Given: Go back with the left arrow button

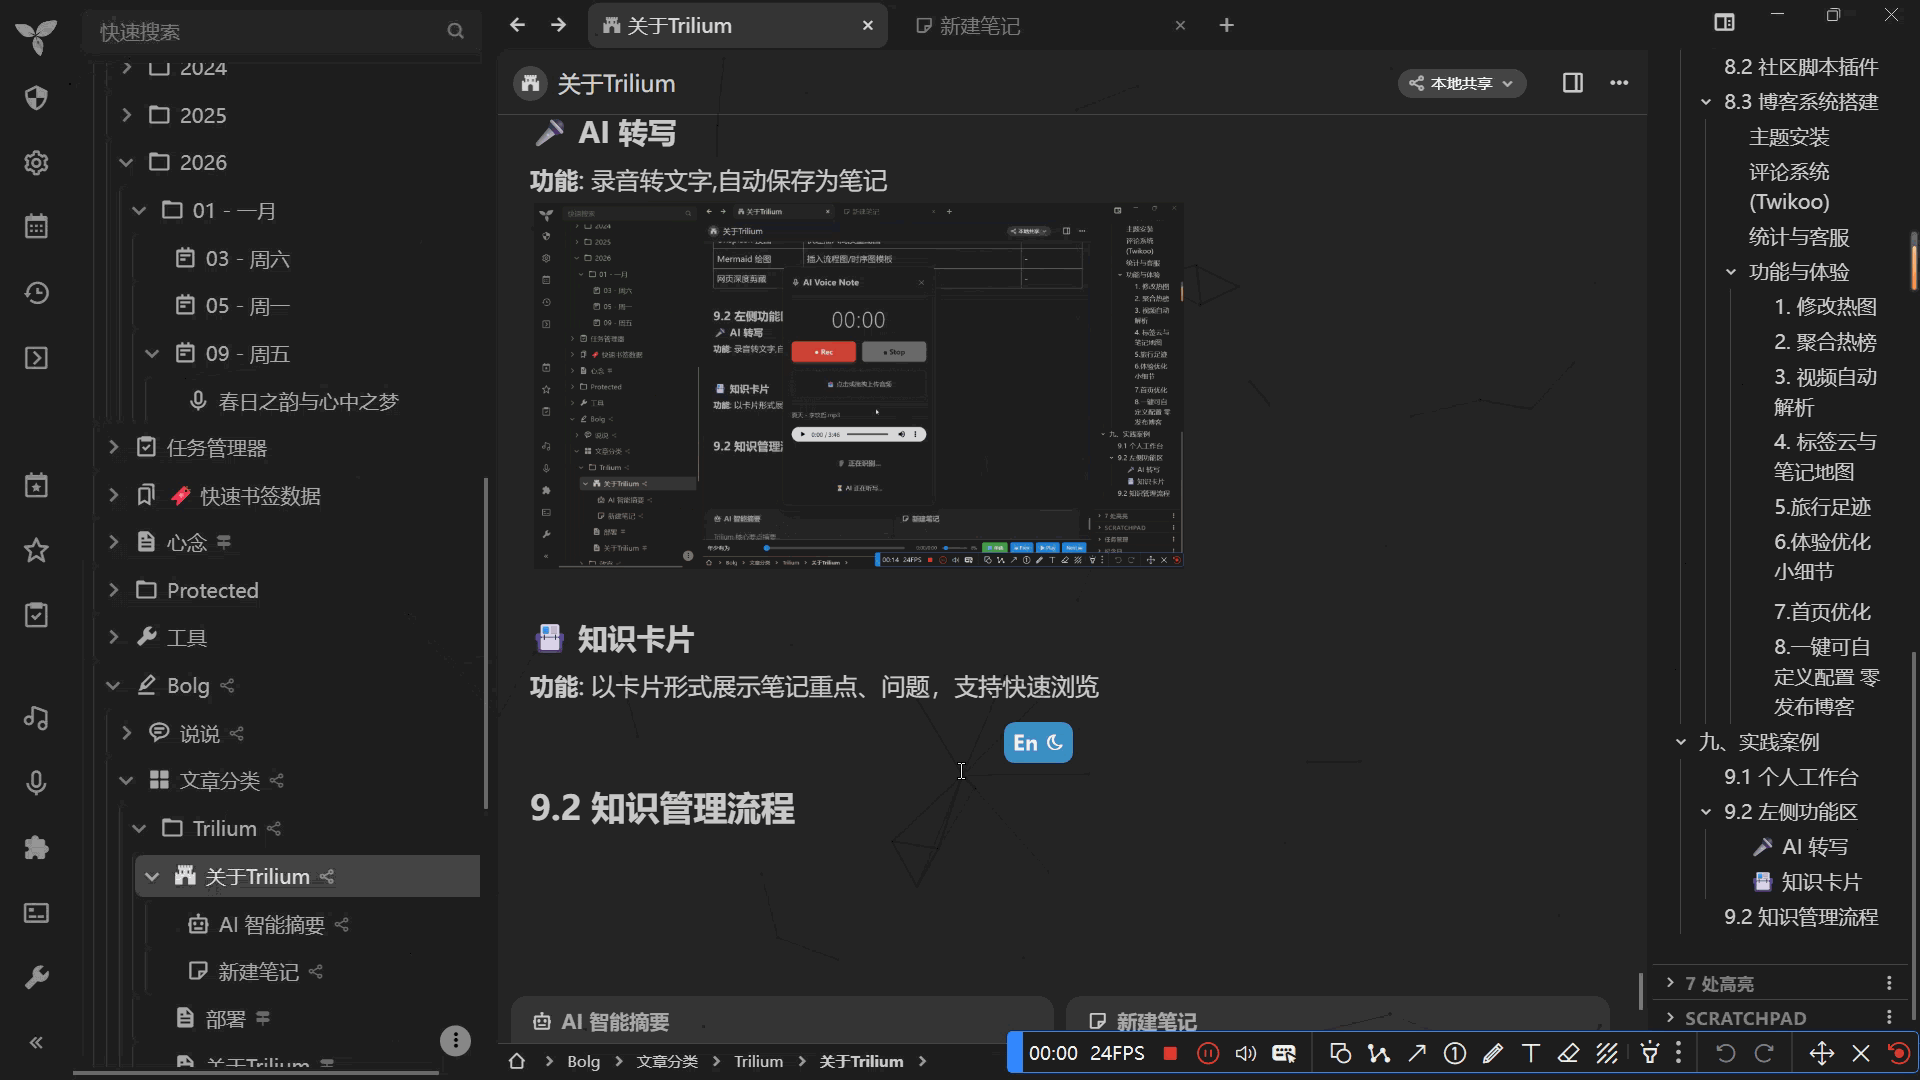Looking at the screenshot, I should click(517, 25).
